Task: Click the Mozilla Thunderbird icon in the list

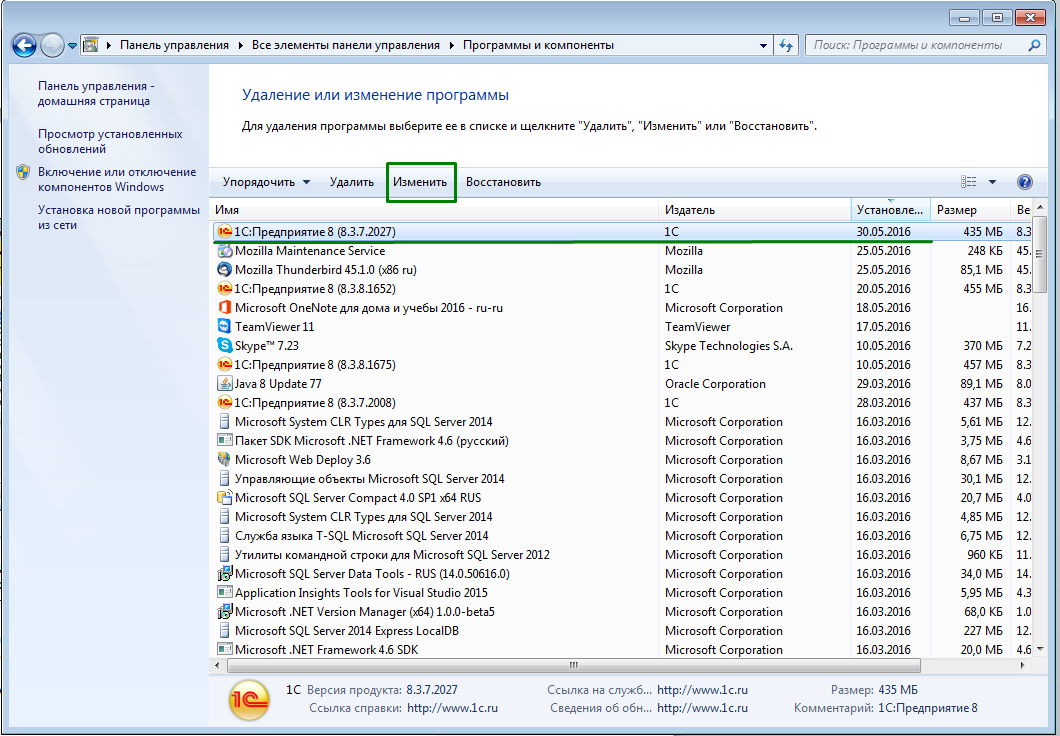Action: [x=224, y=270]
